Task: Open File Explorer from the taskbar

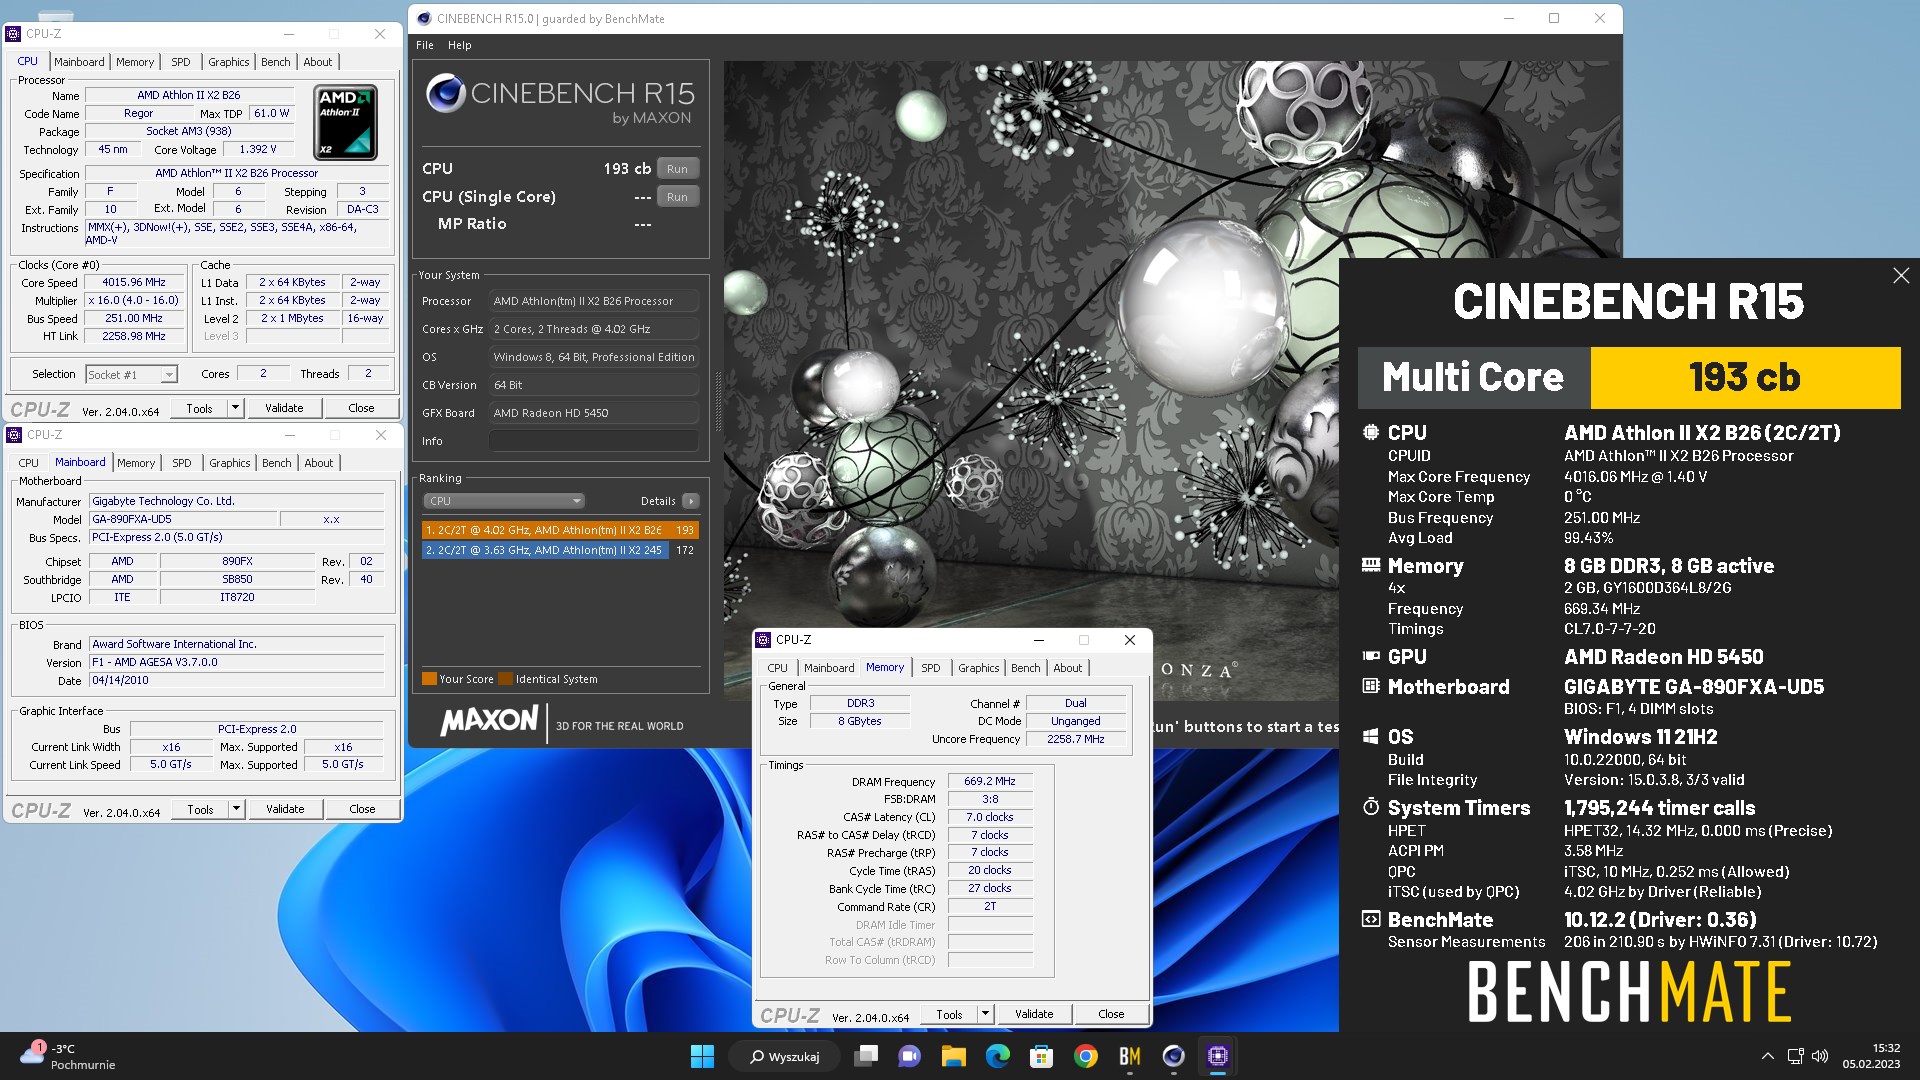Action: click(x=954, y=1056)
